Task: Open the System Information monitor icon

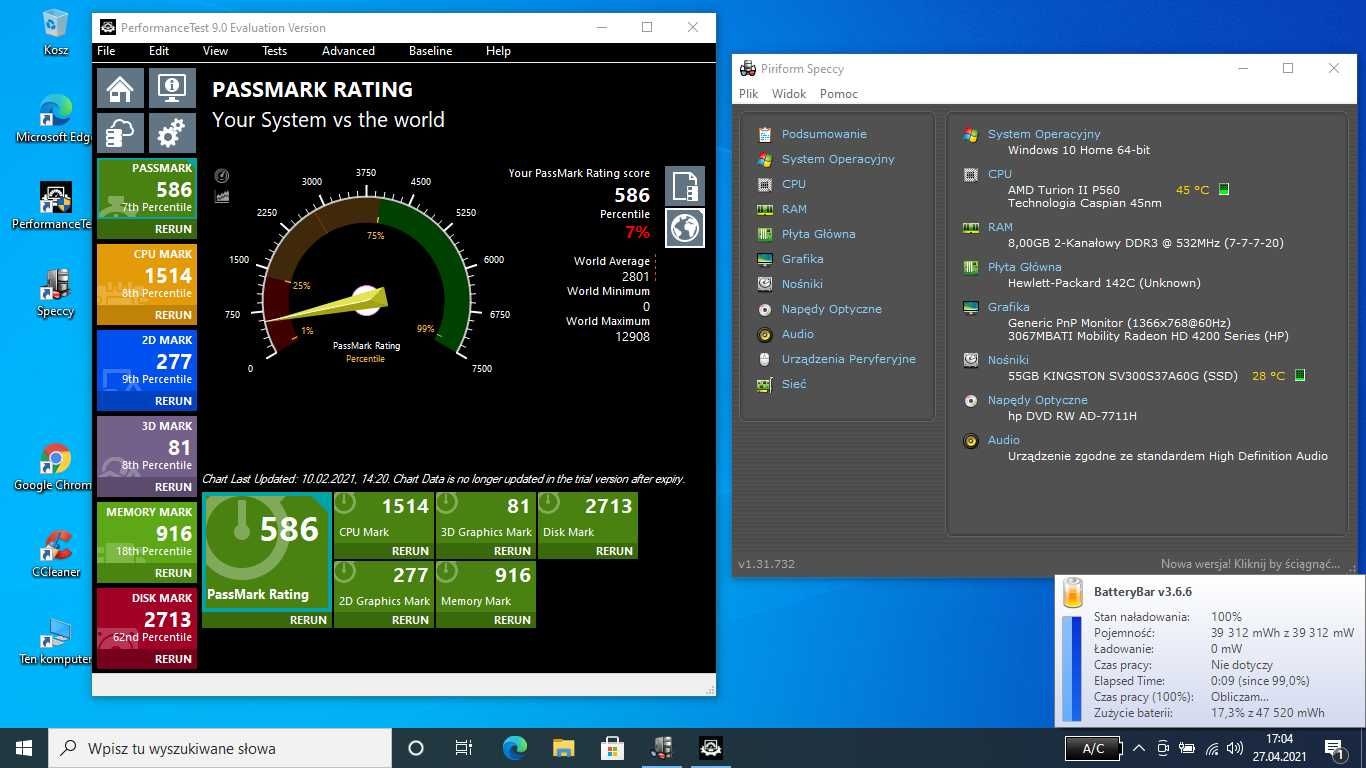Action: coord(172,88)
